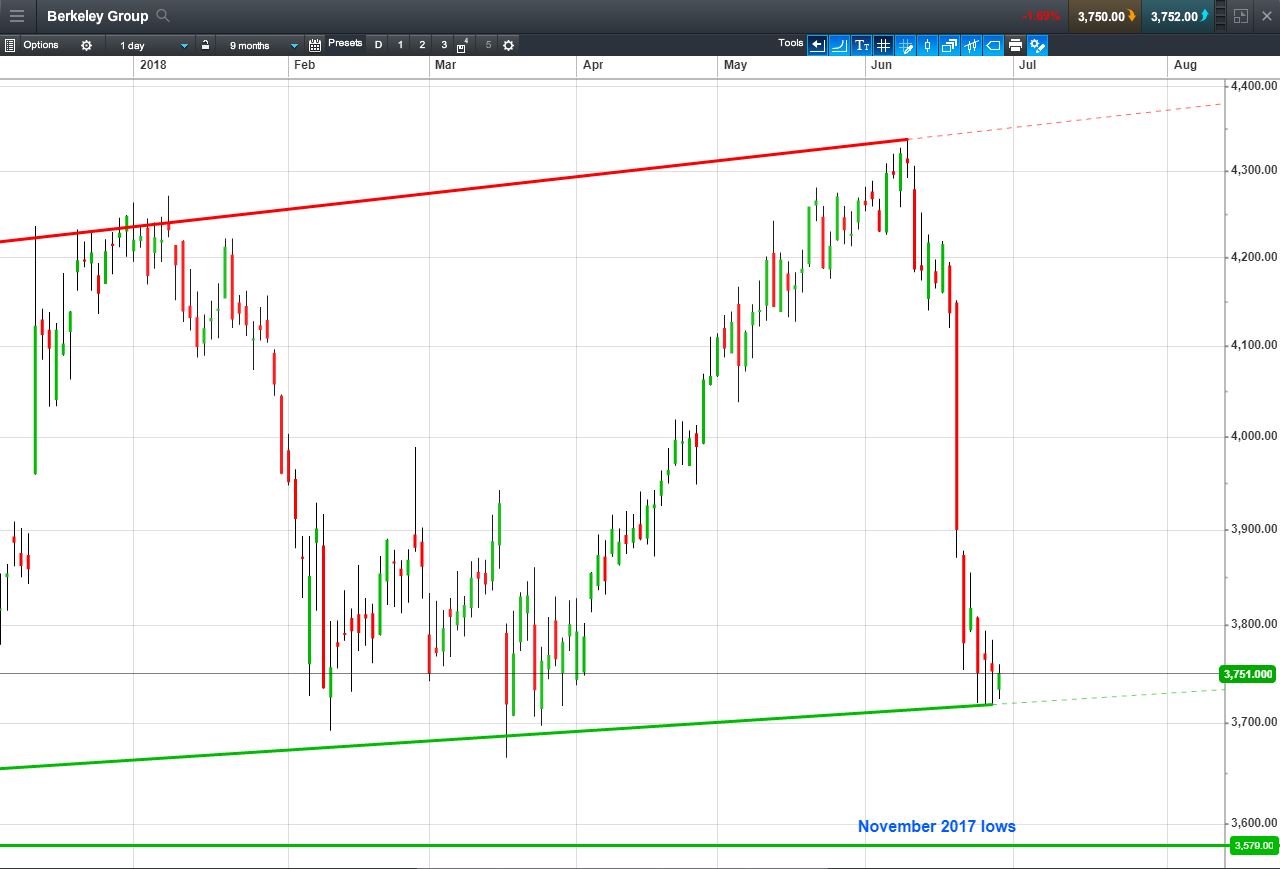
Task: Search for an instrument with magnifier icon
Action: click(163, 16)
